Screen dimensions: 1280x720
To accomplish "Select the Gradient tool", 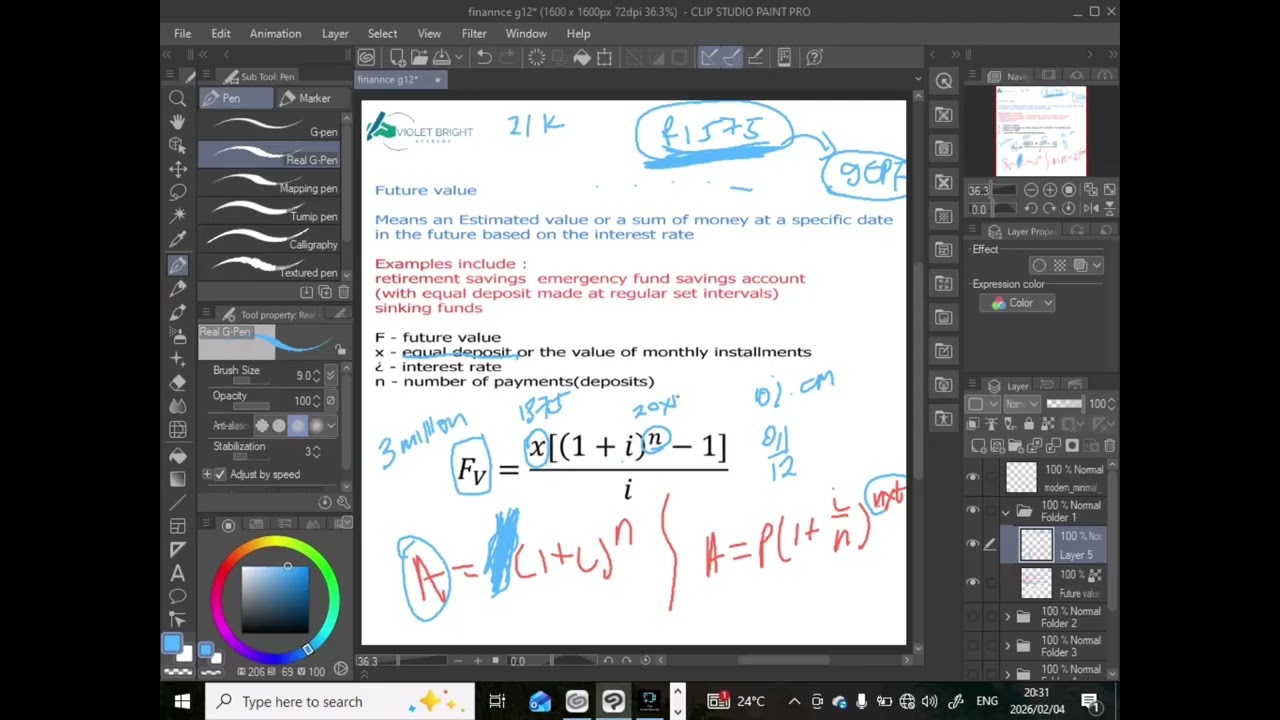I will 178,479.
